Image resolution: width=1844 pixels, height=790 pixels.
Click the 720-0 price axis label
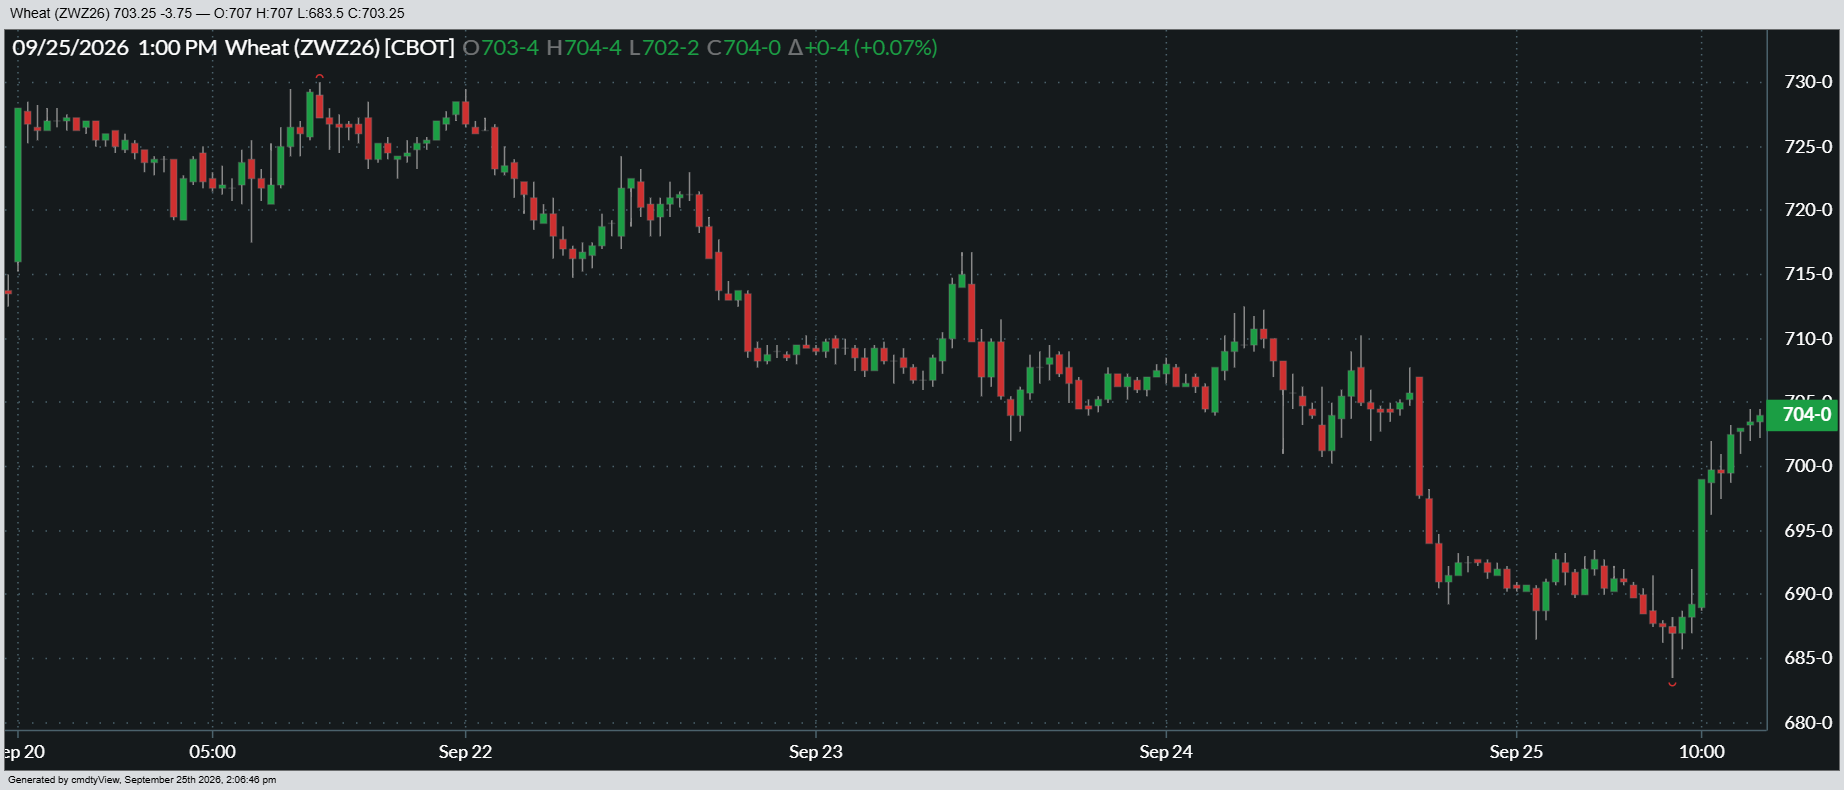click(x=1808, y=210)
